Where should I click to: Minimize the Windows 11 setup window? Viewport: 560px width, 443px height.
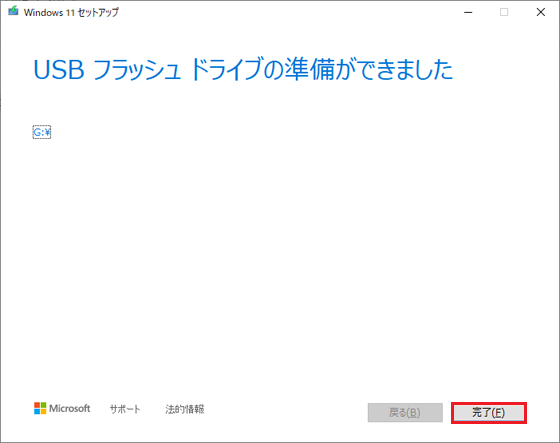pos(468,12)
